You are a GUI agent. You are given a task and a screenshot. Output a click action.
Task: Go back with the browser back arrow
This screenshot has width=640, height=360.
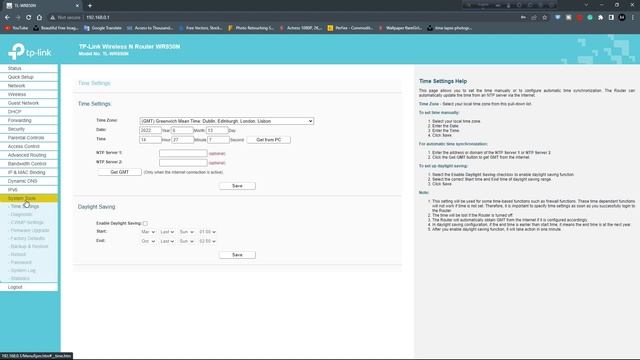[x=7, y=18]
